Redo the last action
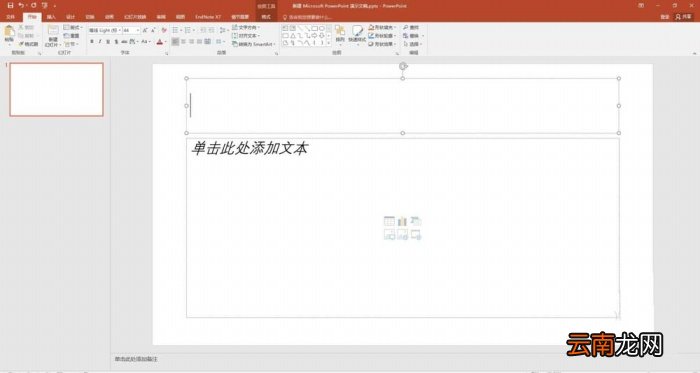Viewport: 700px width, 373px height. click(x=33, y=5)
